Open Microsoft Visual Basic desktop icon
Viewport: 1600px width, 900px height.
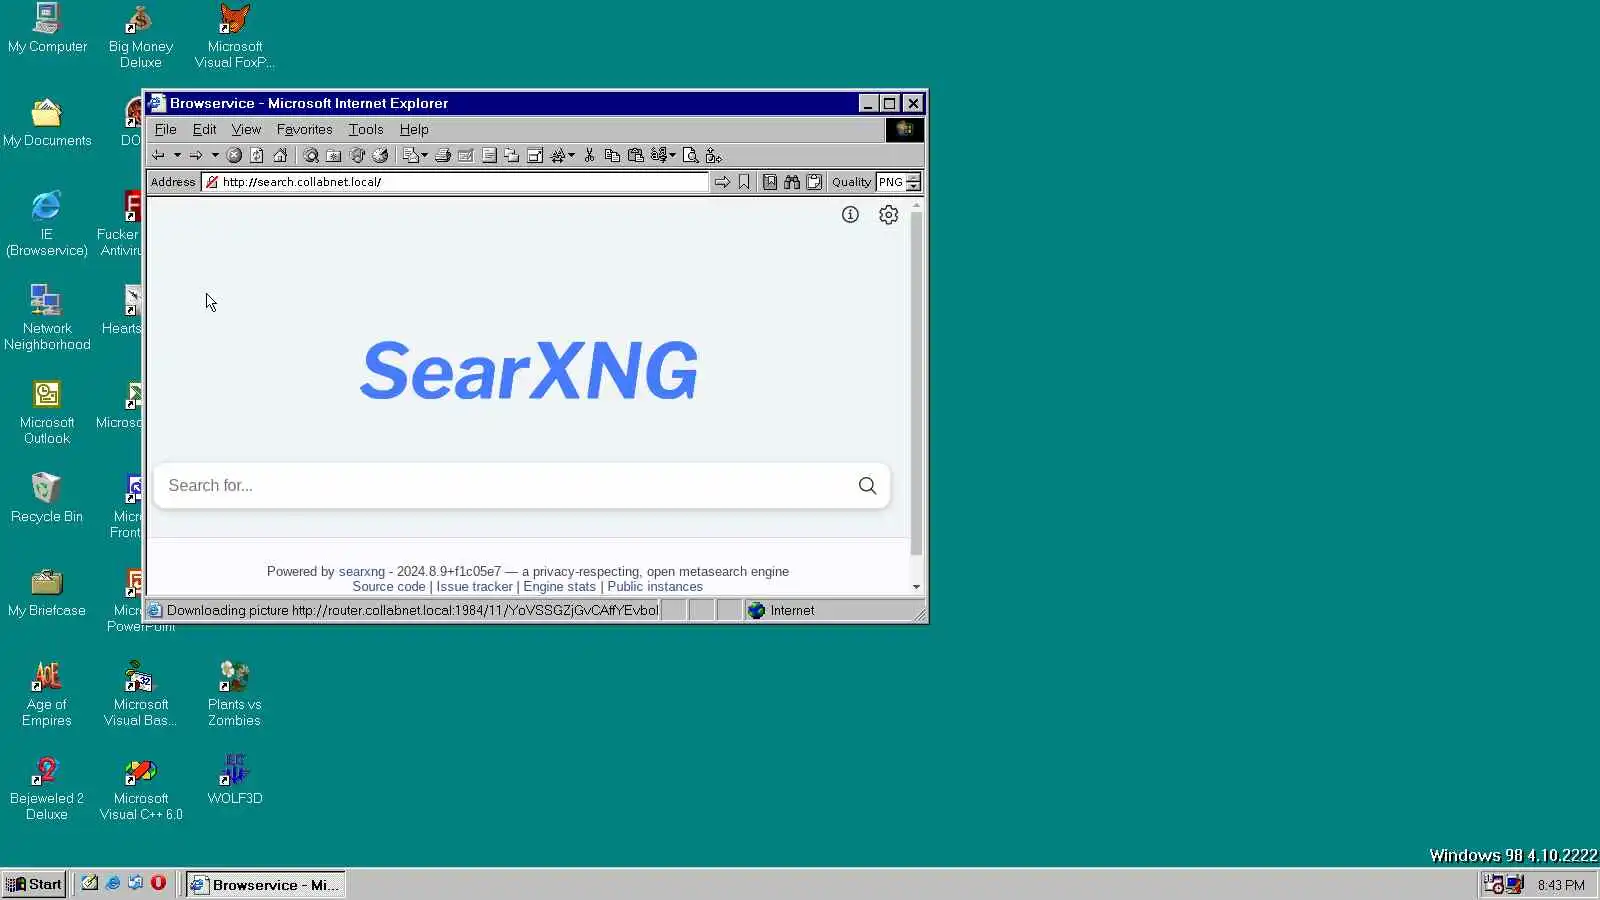[140, 694]
